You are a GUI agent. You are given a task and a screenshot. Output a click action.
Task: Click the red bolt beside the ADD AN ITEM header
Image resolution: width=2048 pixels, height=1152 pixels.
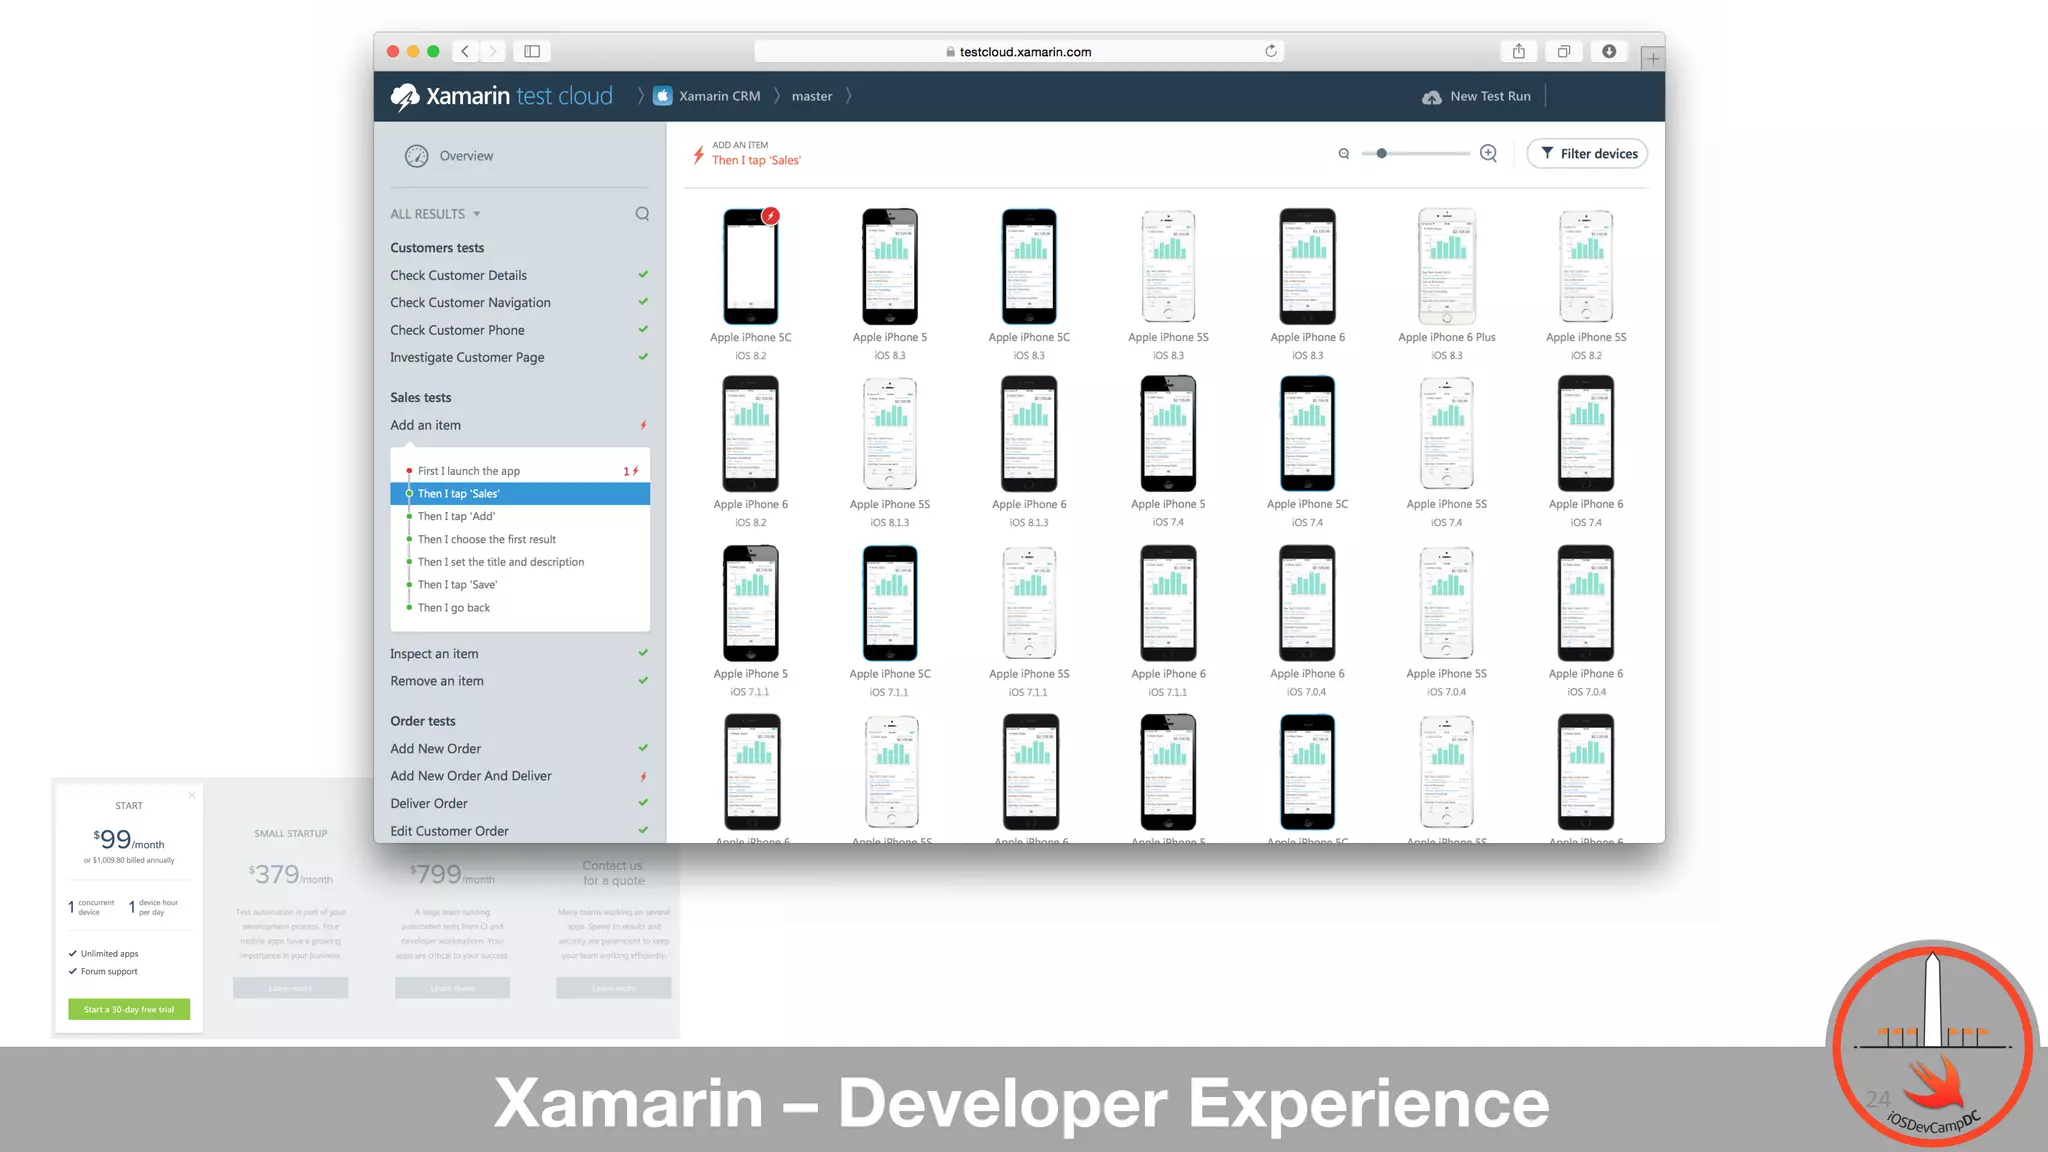698,154
